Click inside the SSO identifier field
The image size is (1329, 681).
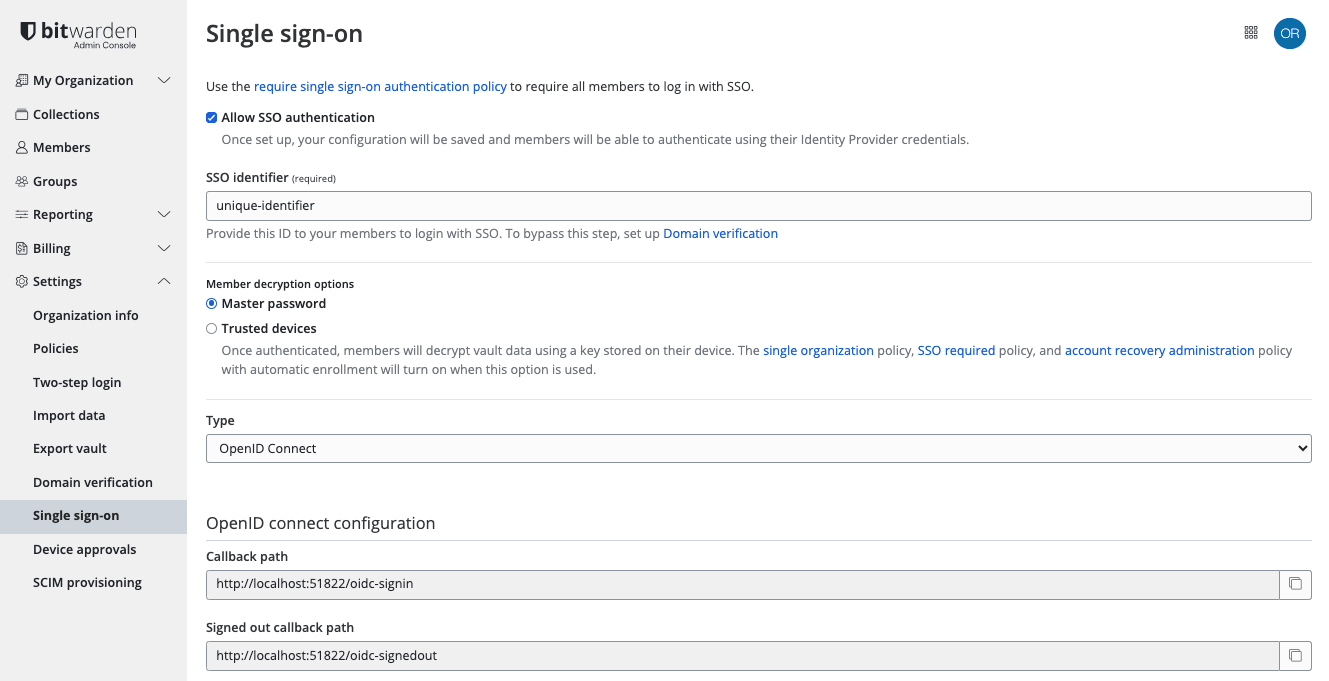757,206
